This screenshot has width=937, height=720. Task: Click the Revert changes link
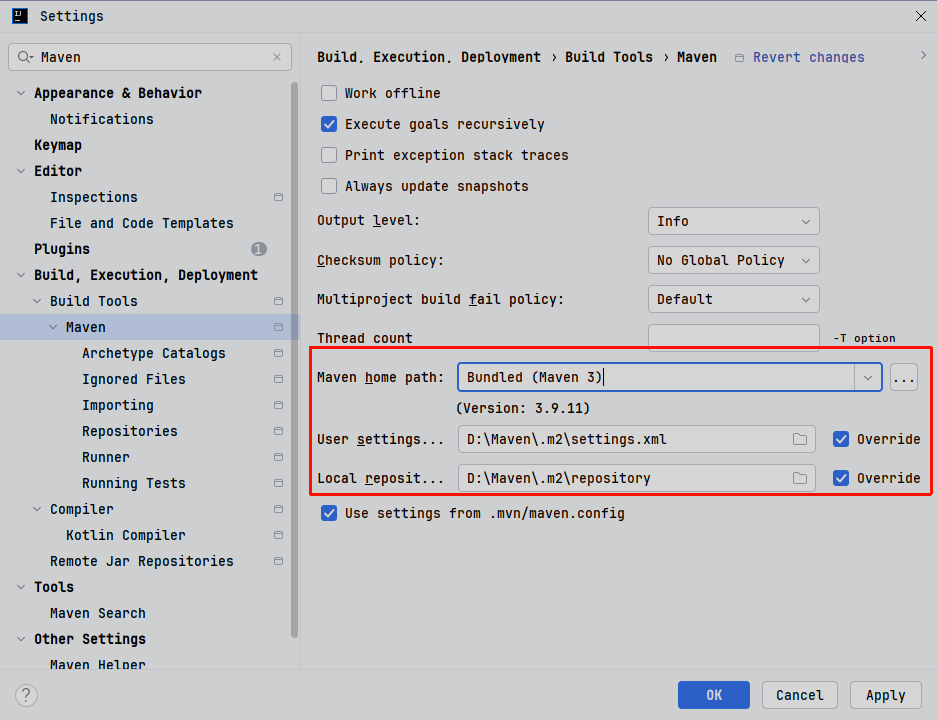pos(809,57)
